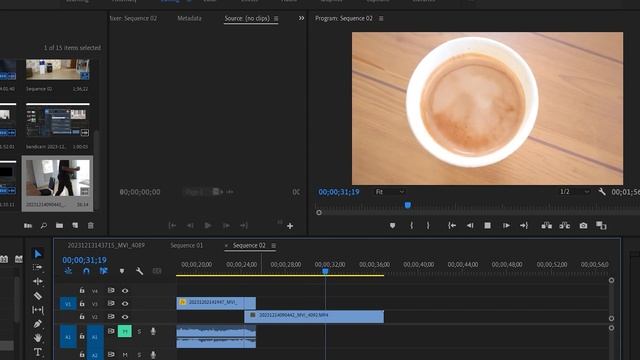The image size is (640, 360).
Task: Open the Fit zoom level dropdown
Action: [390, 191]
